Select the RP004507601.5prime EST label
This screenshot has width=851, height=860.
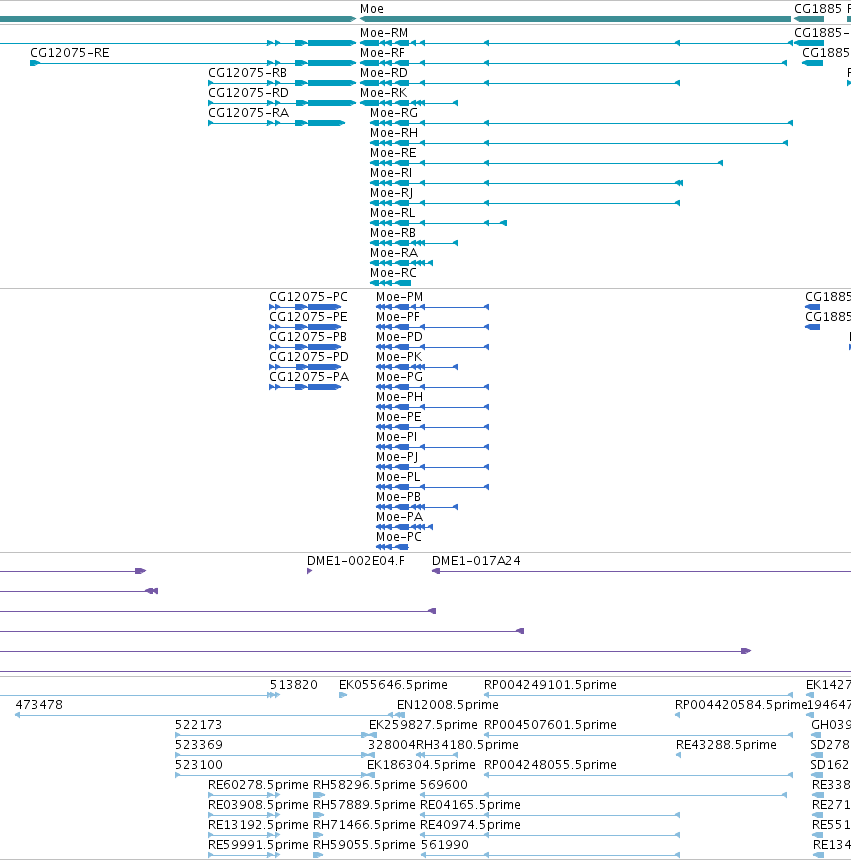pyautogui.click(x=550, y=725)
